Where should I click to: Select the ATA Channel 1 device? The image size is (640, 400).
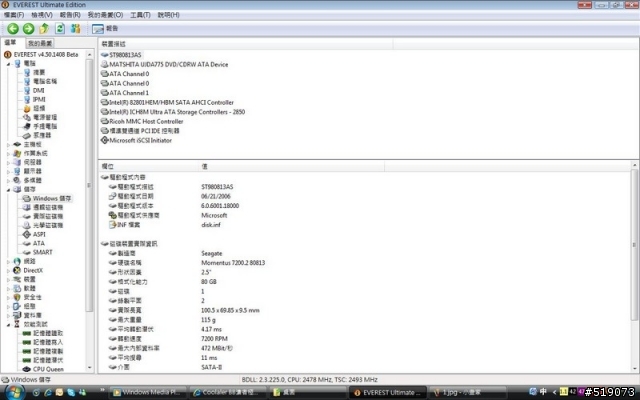[x=129, y=93]
